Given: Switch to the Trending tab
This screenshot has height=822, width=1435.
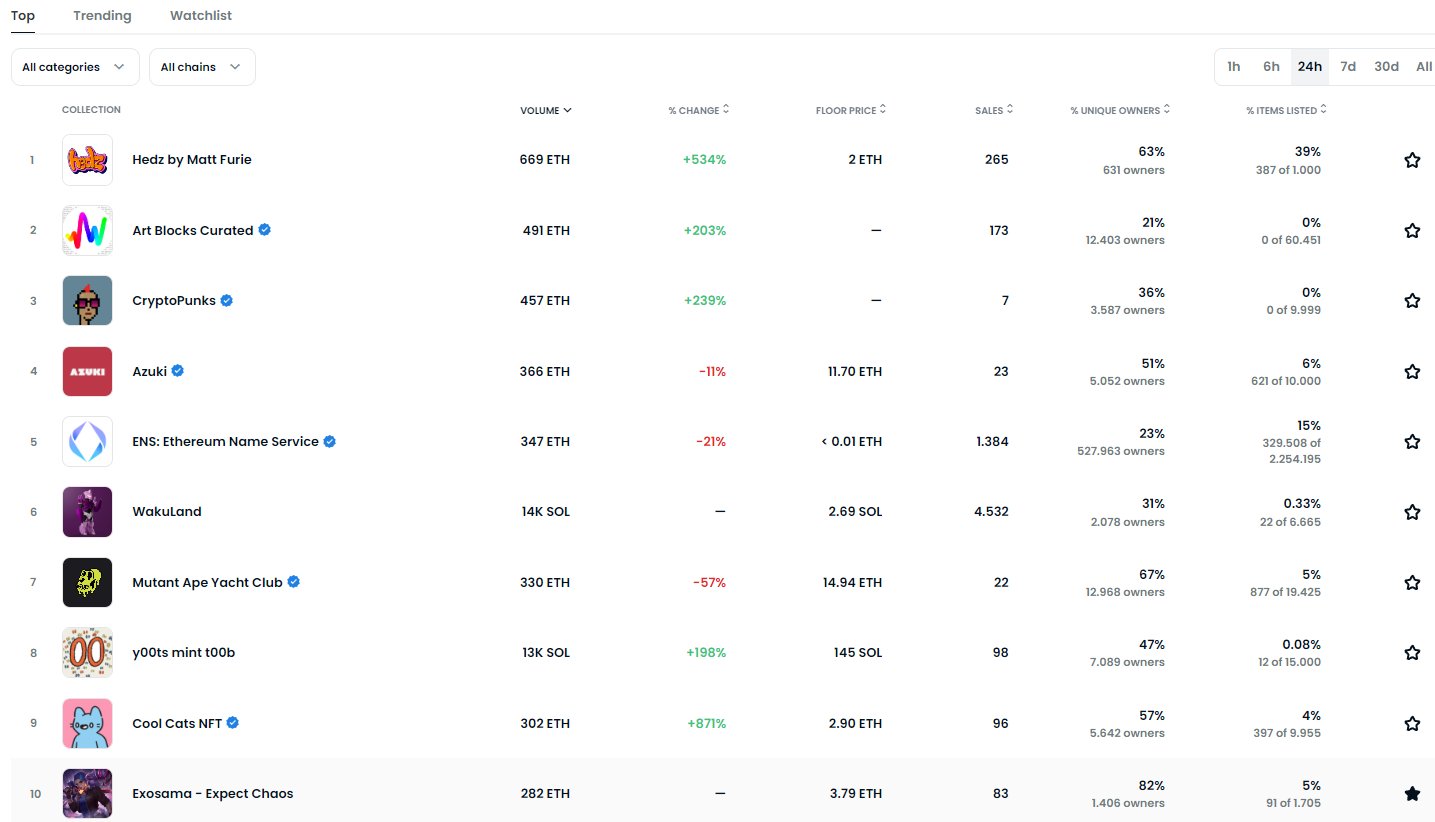Looking at the screenshot, I should click(102, 16).
